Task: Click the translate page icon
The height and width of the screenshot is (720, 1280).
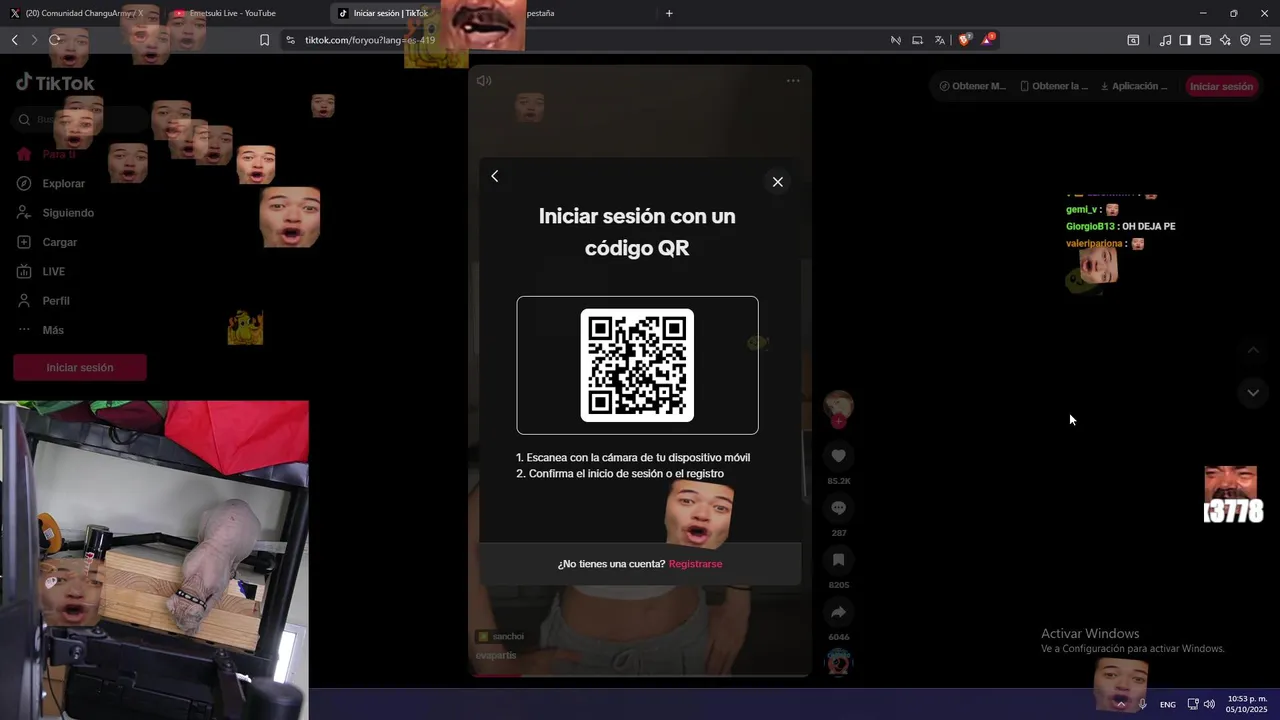Action: pos(940,40)
